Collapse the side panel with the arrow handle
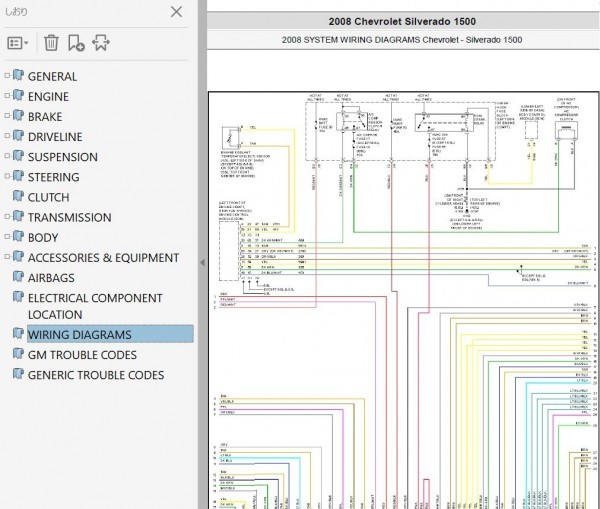Image resolution: width=600 pixels, height=509 pixels. 202,263
